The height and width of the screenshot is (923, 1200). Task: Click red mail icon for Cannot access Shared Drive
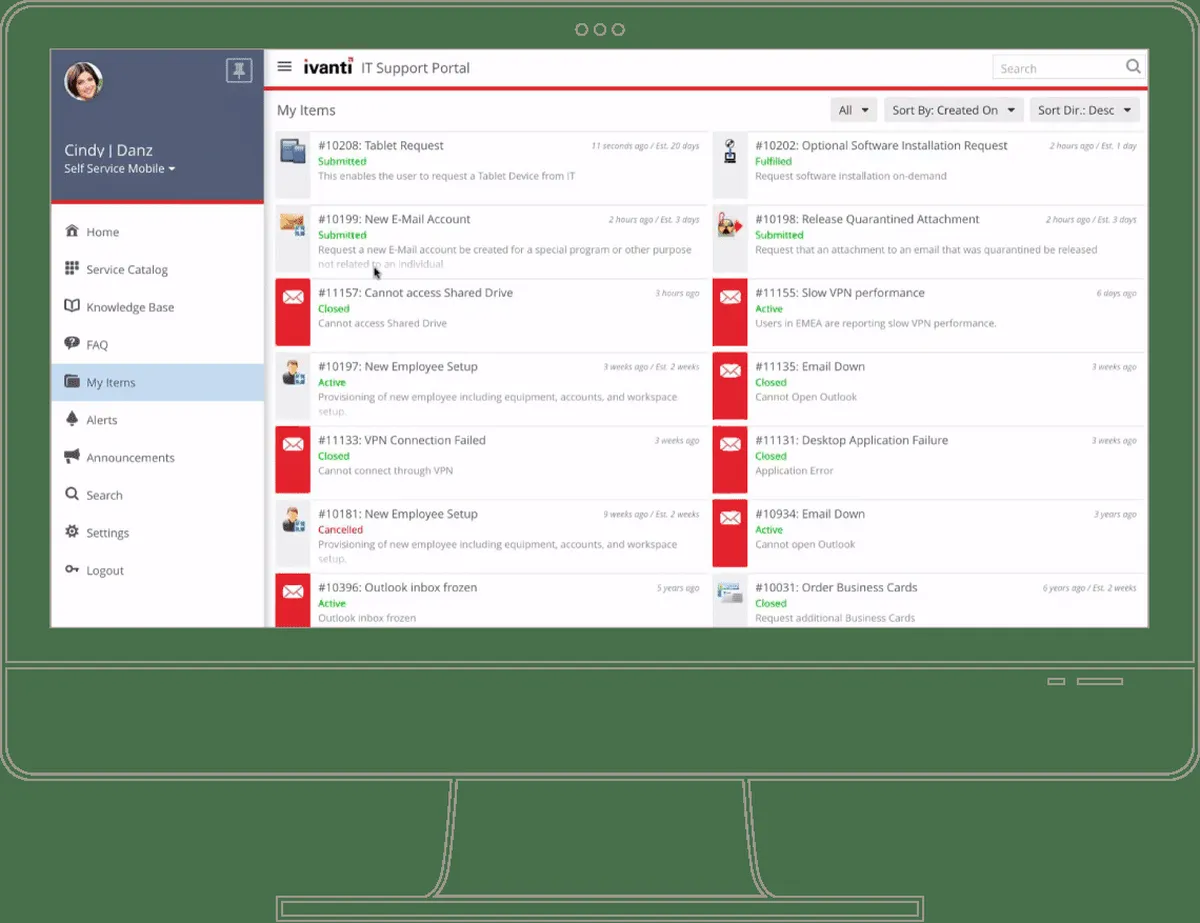(293, 297)
